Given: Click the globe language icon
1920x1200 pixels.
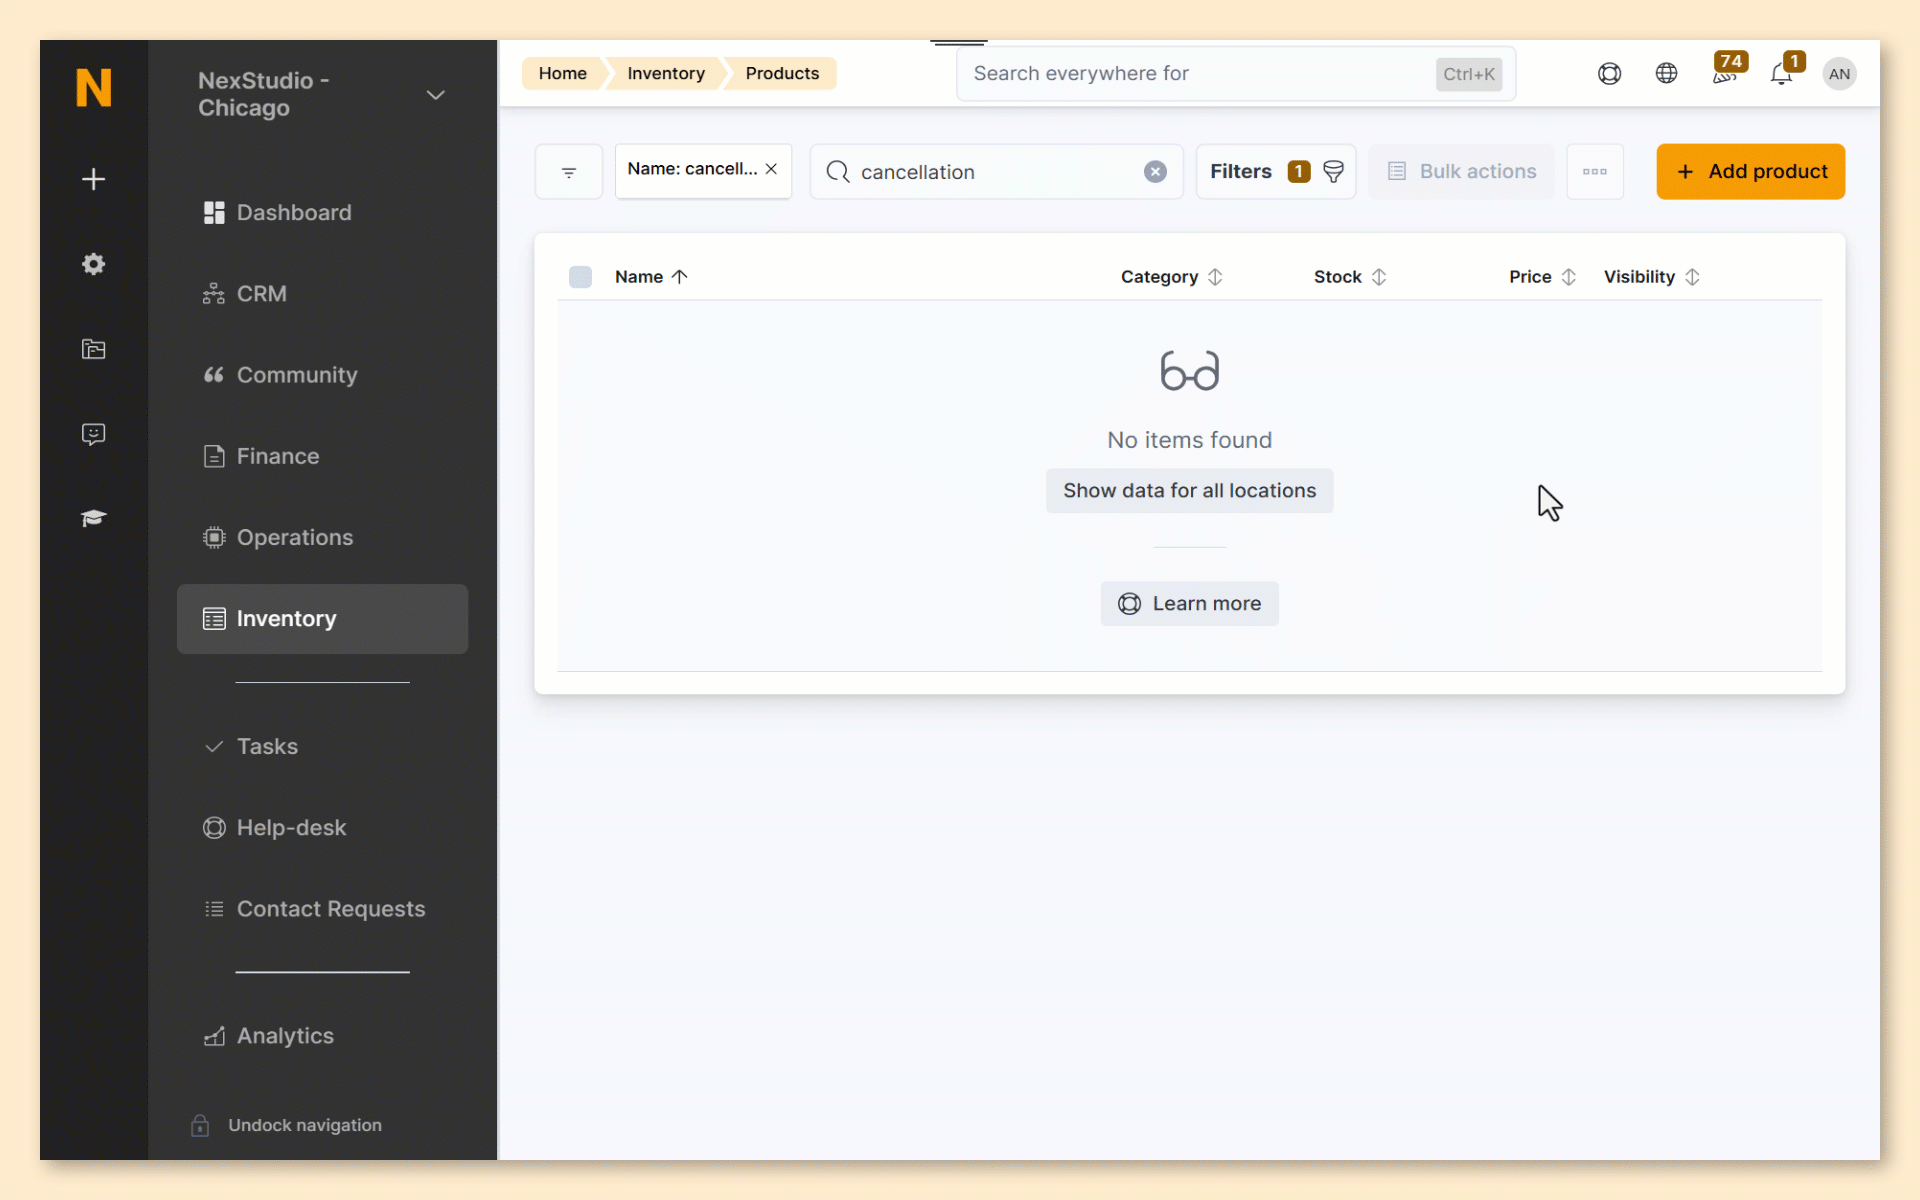Looking at the screenshot, I should (1666, 73).
